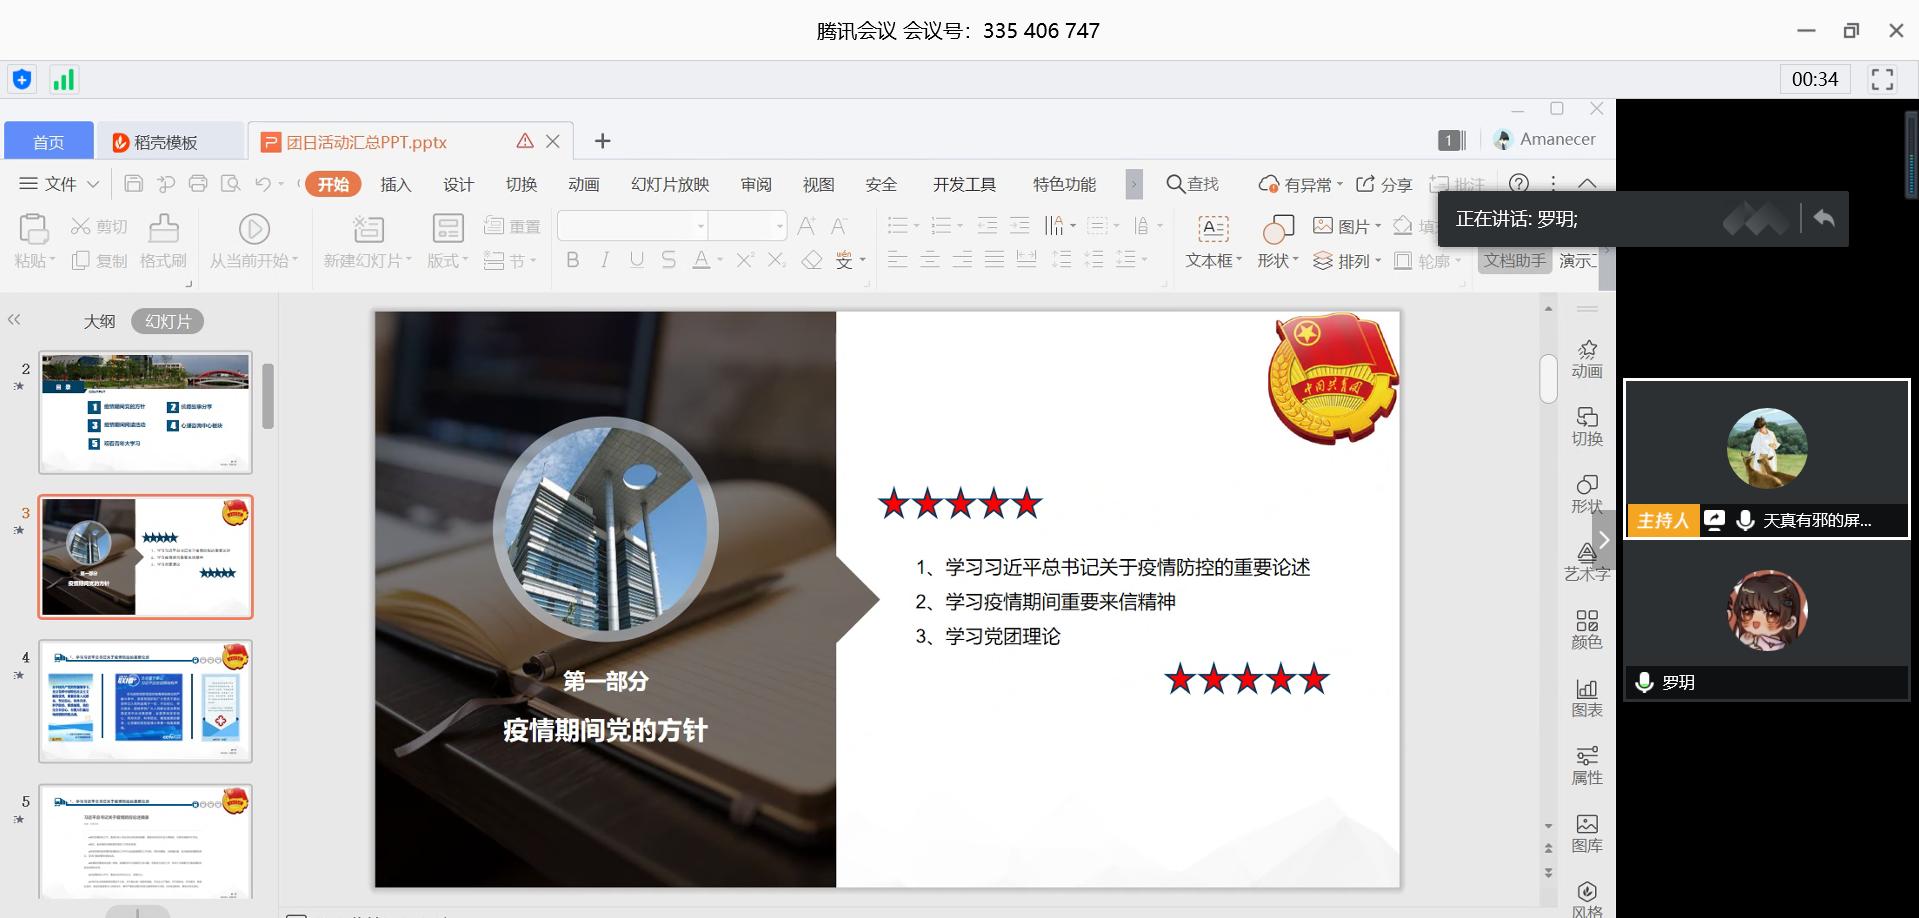Toggle 罗玥's microphone icon

point(1643,682)
